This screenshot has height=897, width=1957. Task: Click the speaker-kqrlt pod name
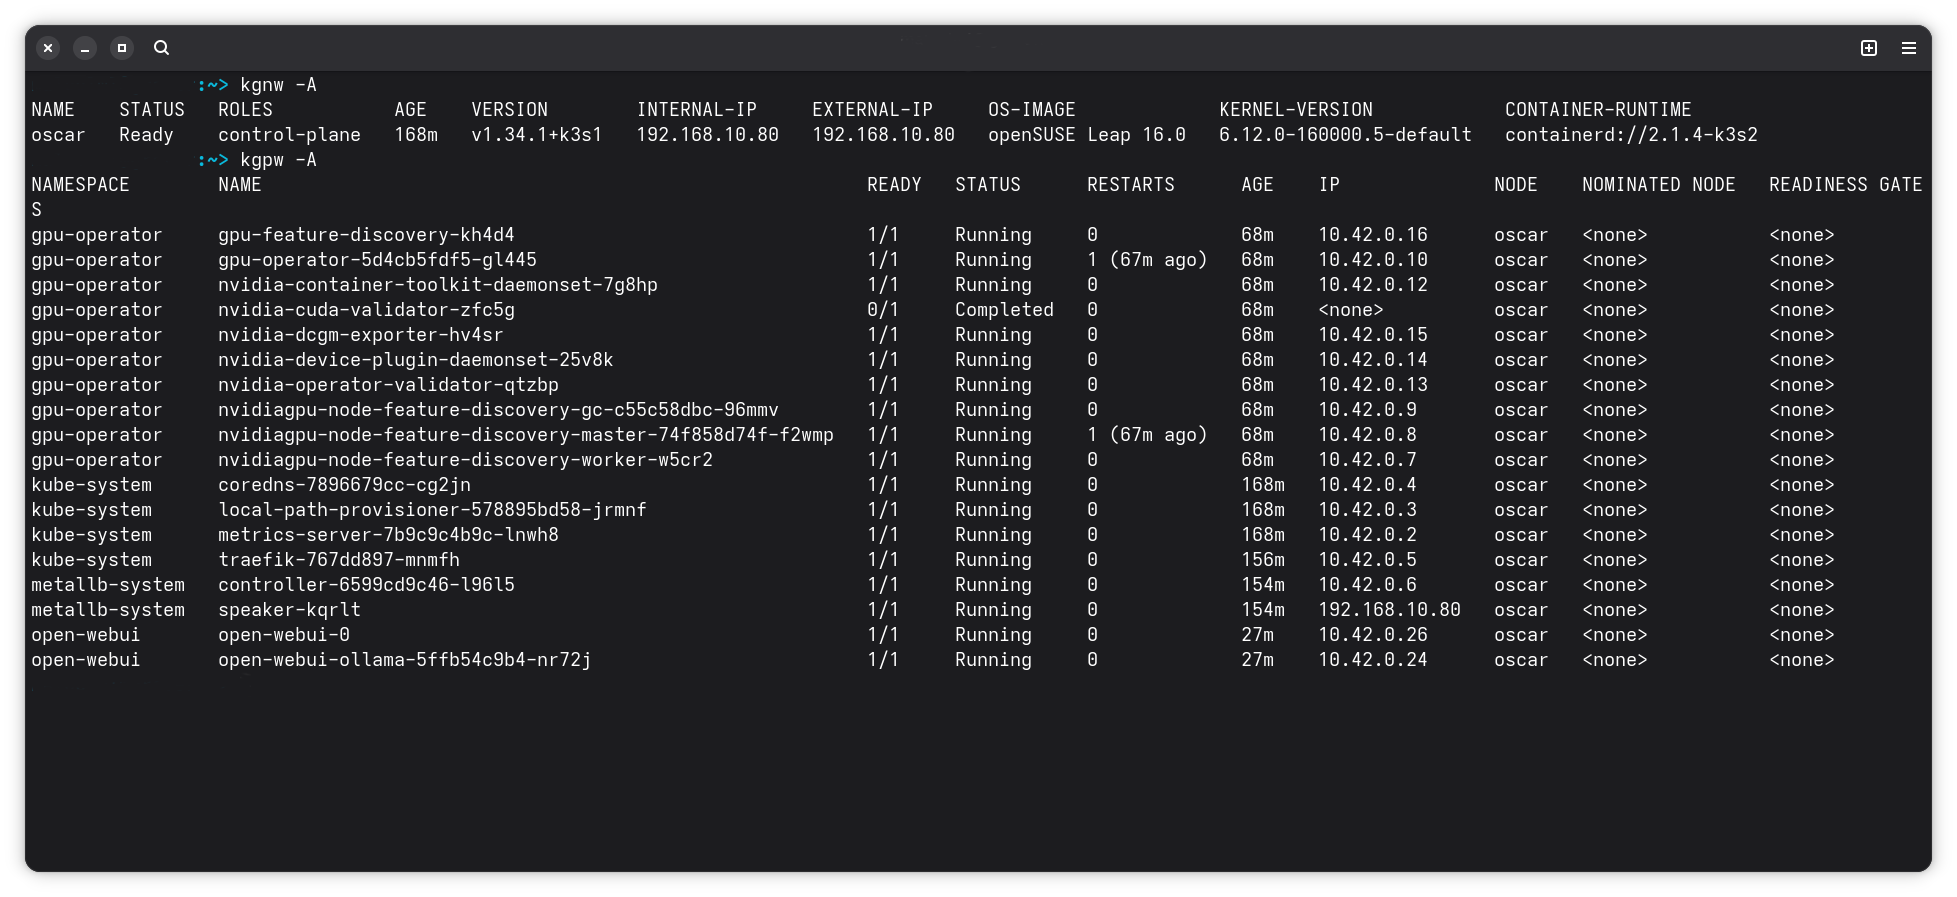click(x=289, y=610)
